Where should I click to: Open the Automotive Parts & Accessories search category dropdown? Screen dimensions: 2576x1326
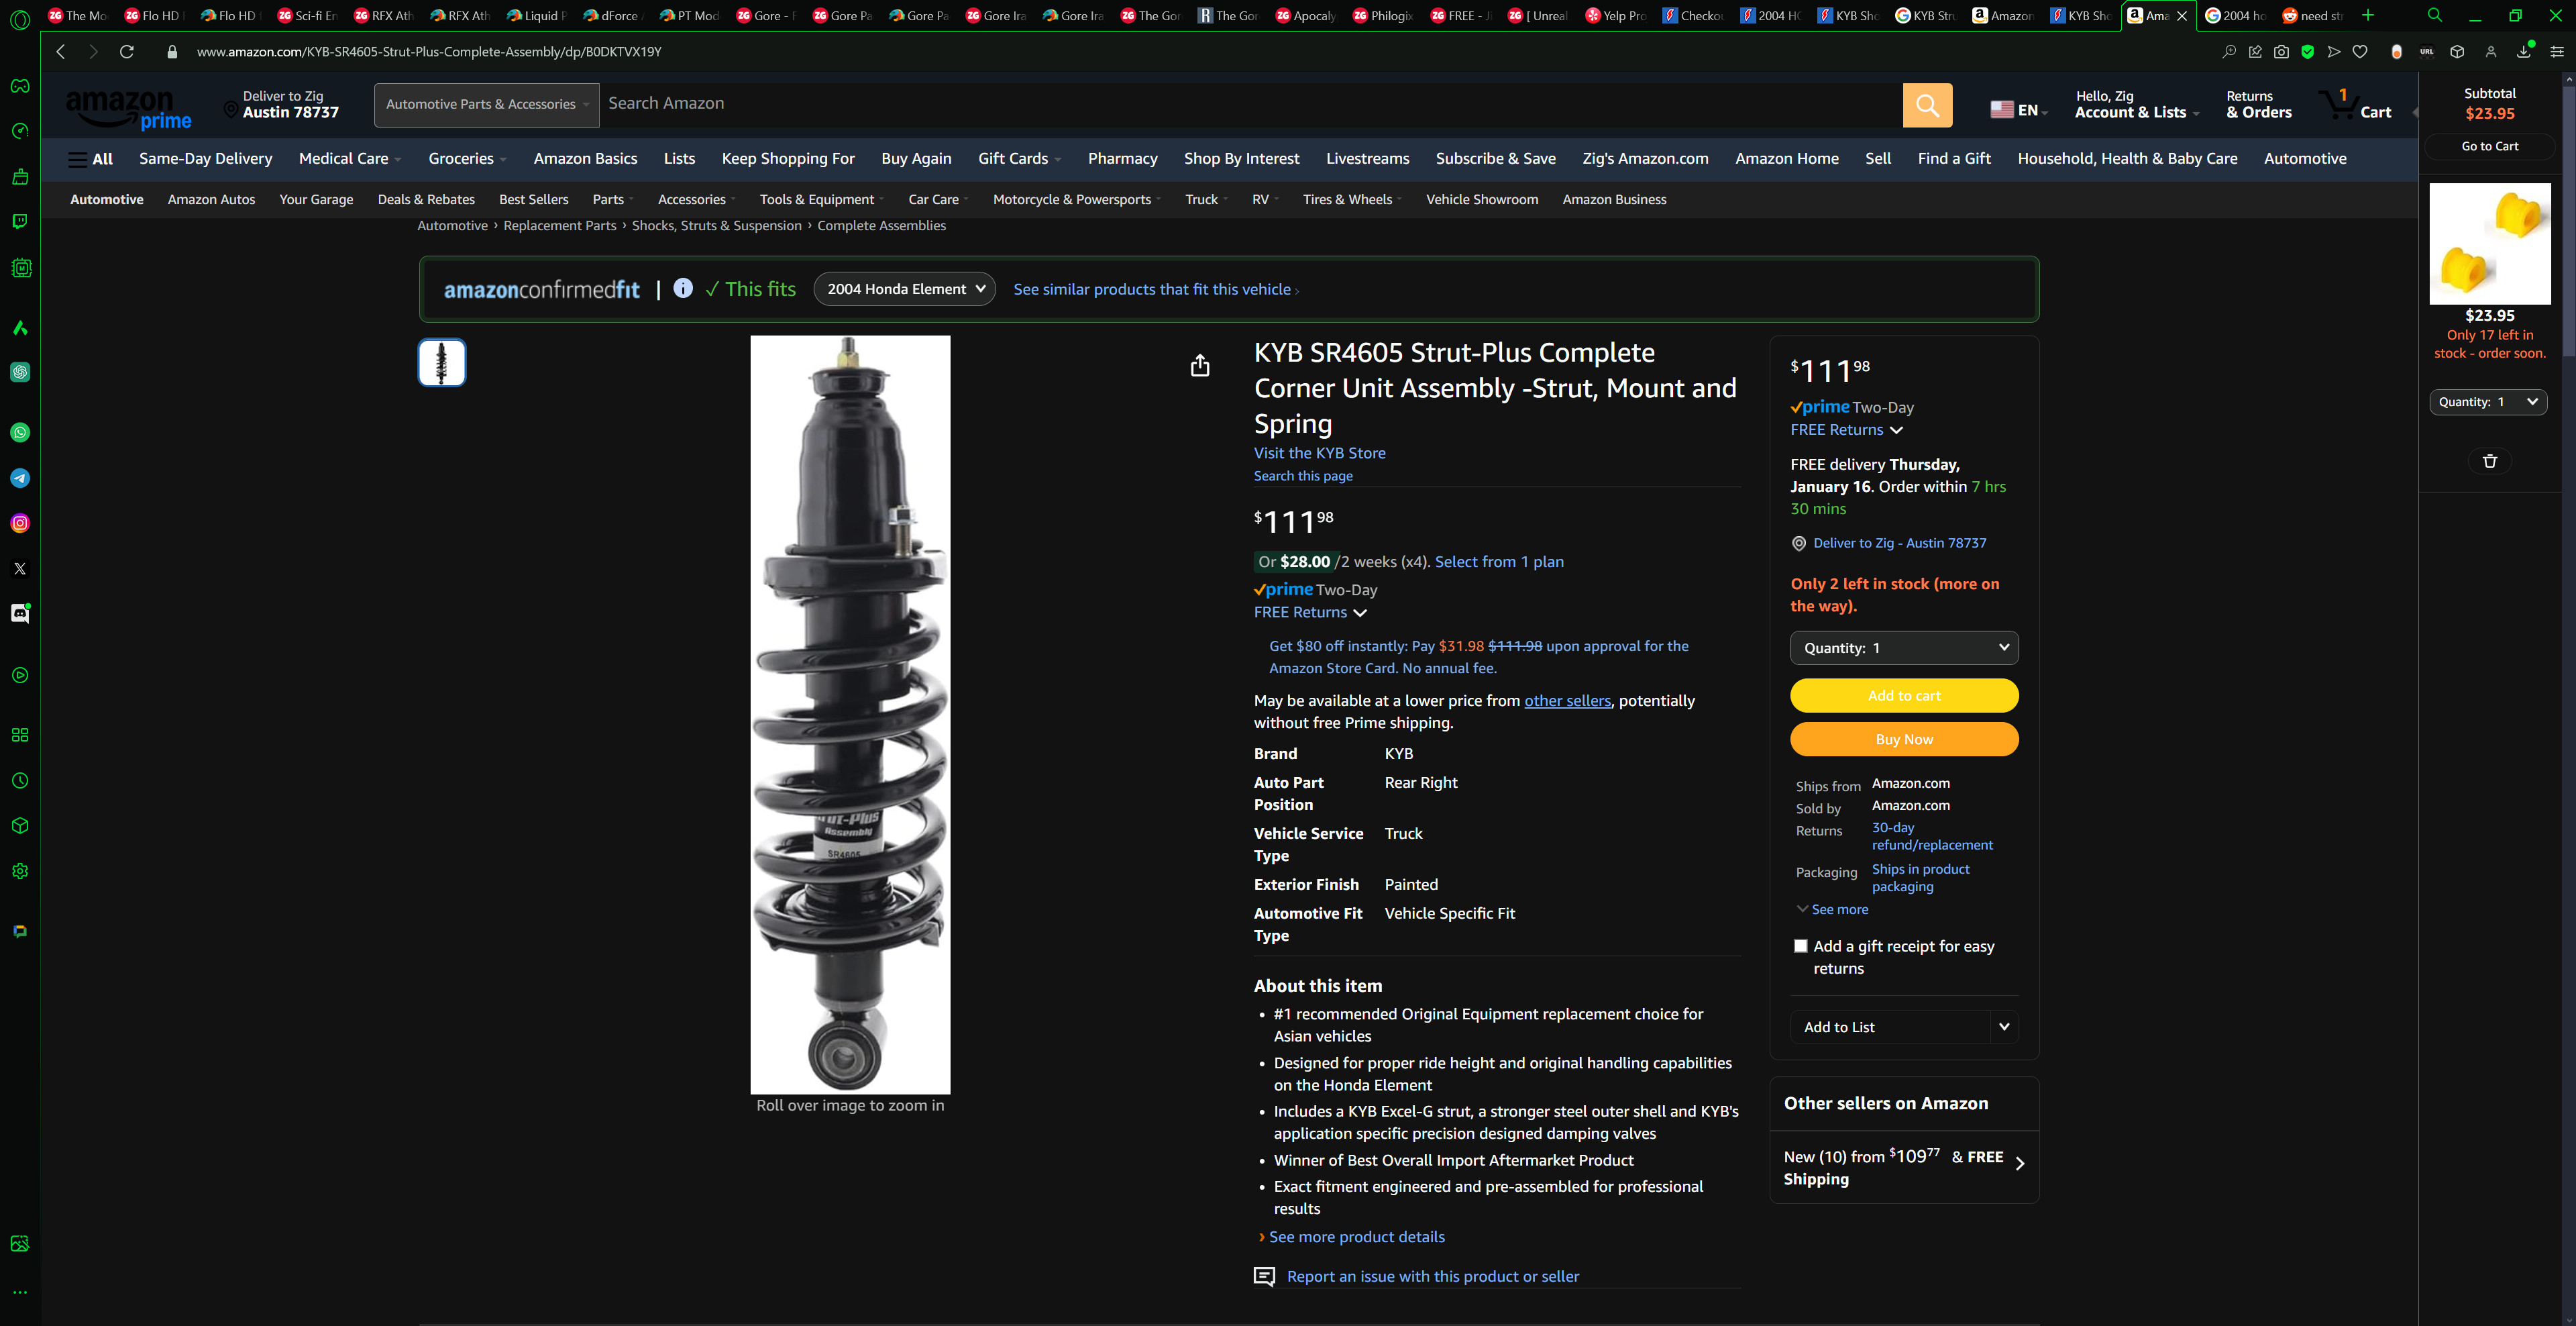487,105
